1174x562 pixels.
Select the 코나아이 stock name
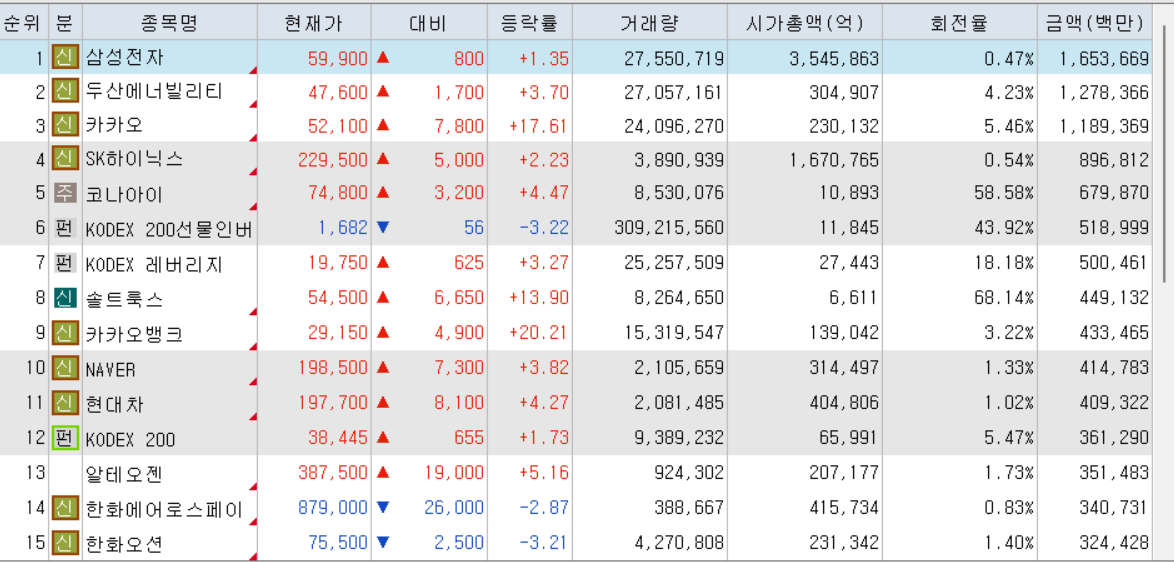[x=124, y=195]
